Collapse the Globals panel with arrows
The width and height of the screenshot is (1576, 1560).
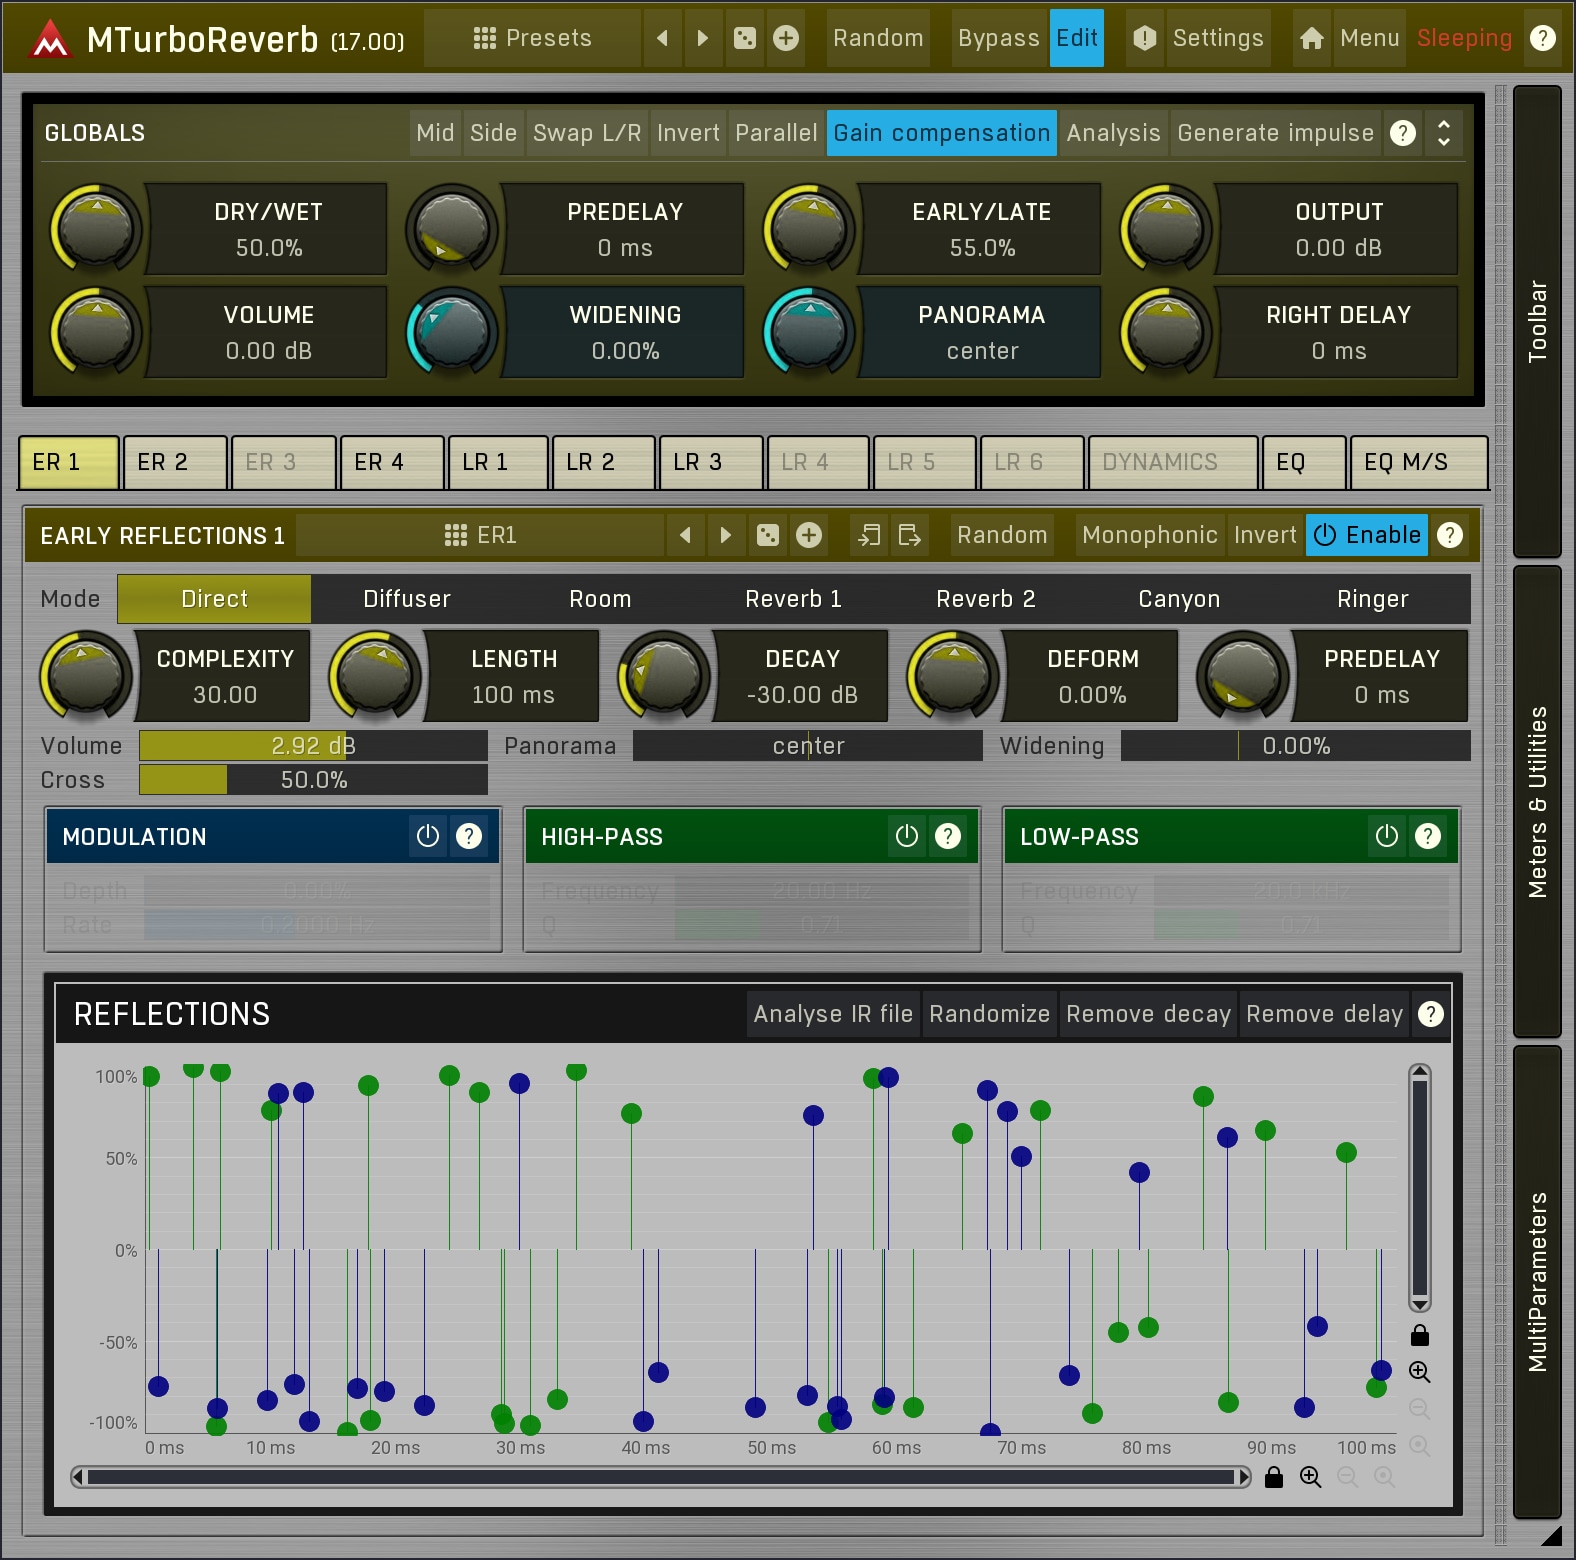1443,133
